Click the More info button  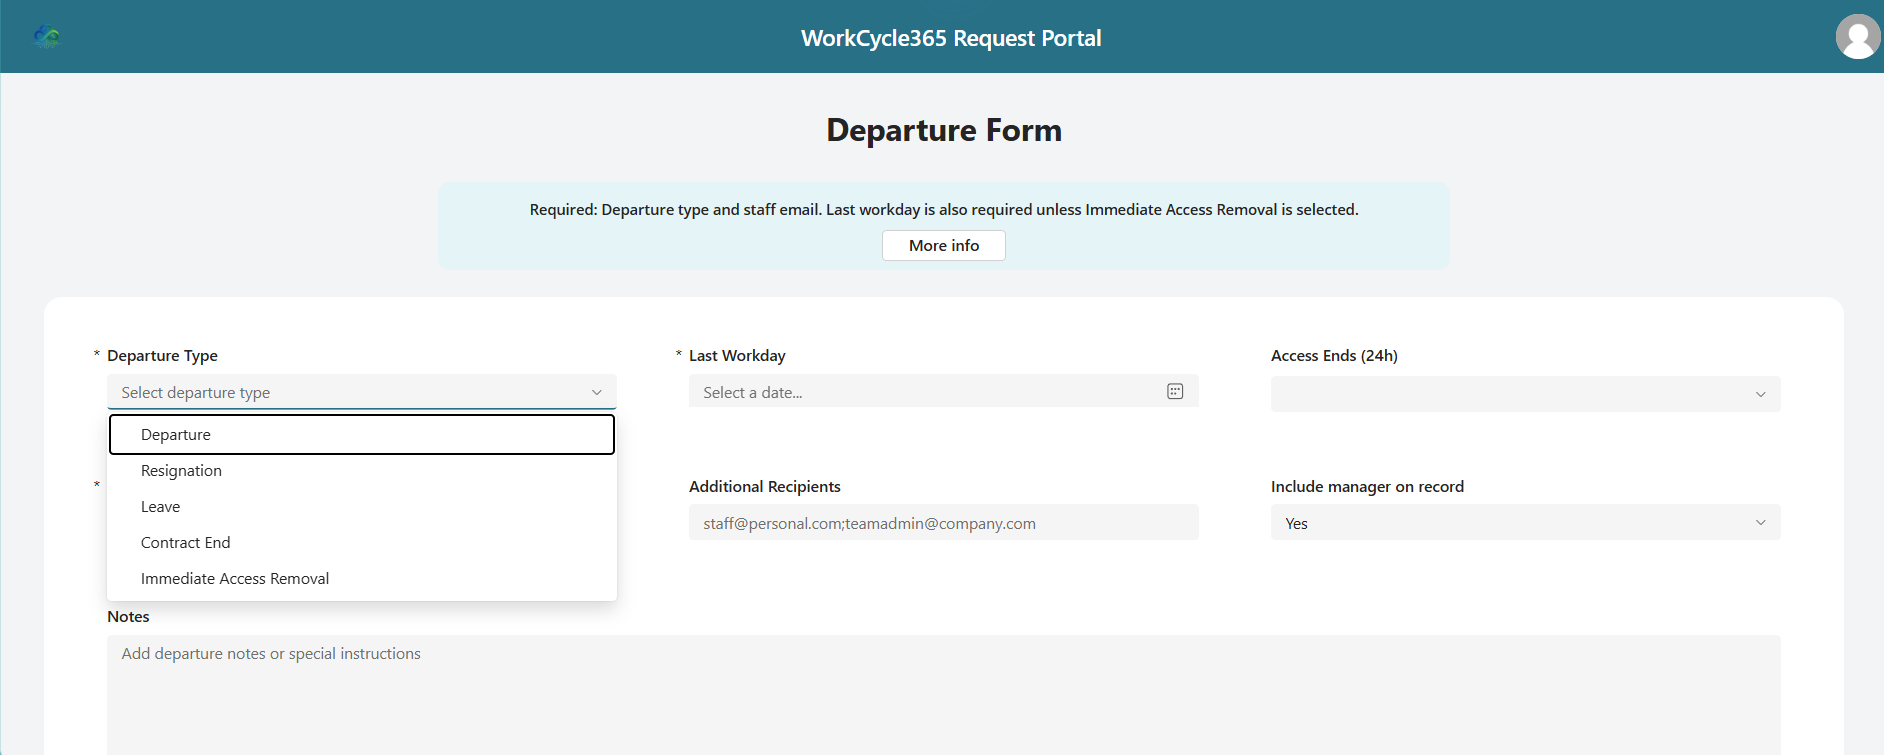[x=944, y=246]
